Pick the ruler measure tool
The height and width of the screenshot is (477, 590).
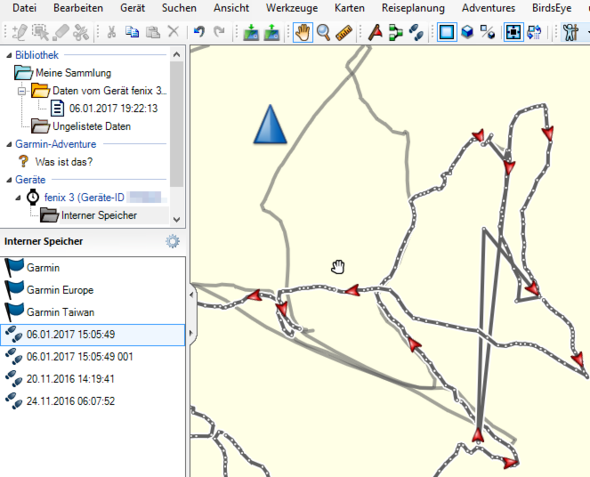[x=344, y=32]
